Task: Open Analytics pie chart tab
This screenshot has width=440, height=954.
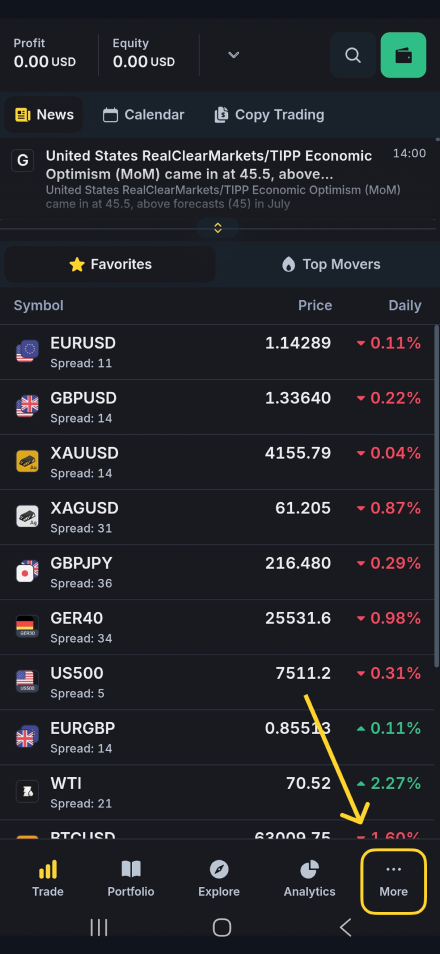Action: click(310, 879)
